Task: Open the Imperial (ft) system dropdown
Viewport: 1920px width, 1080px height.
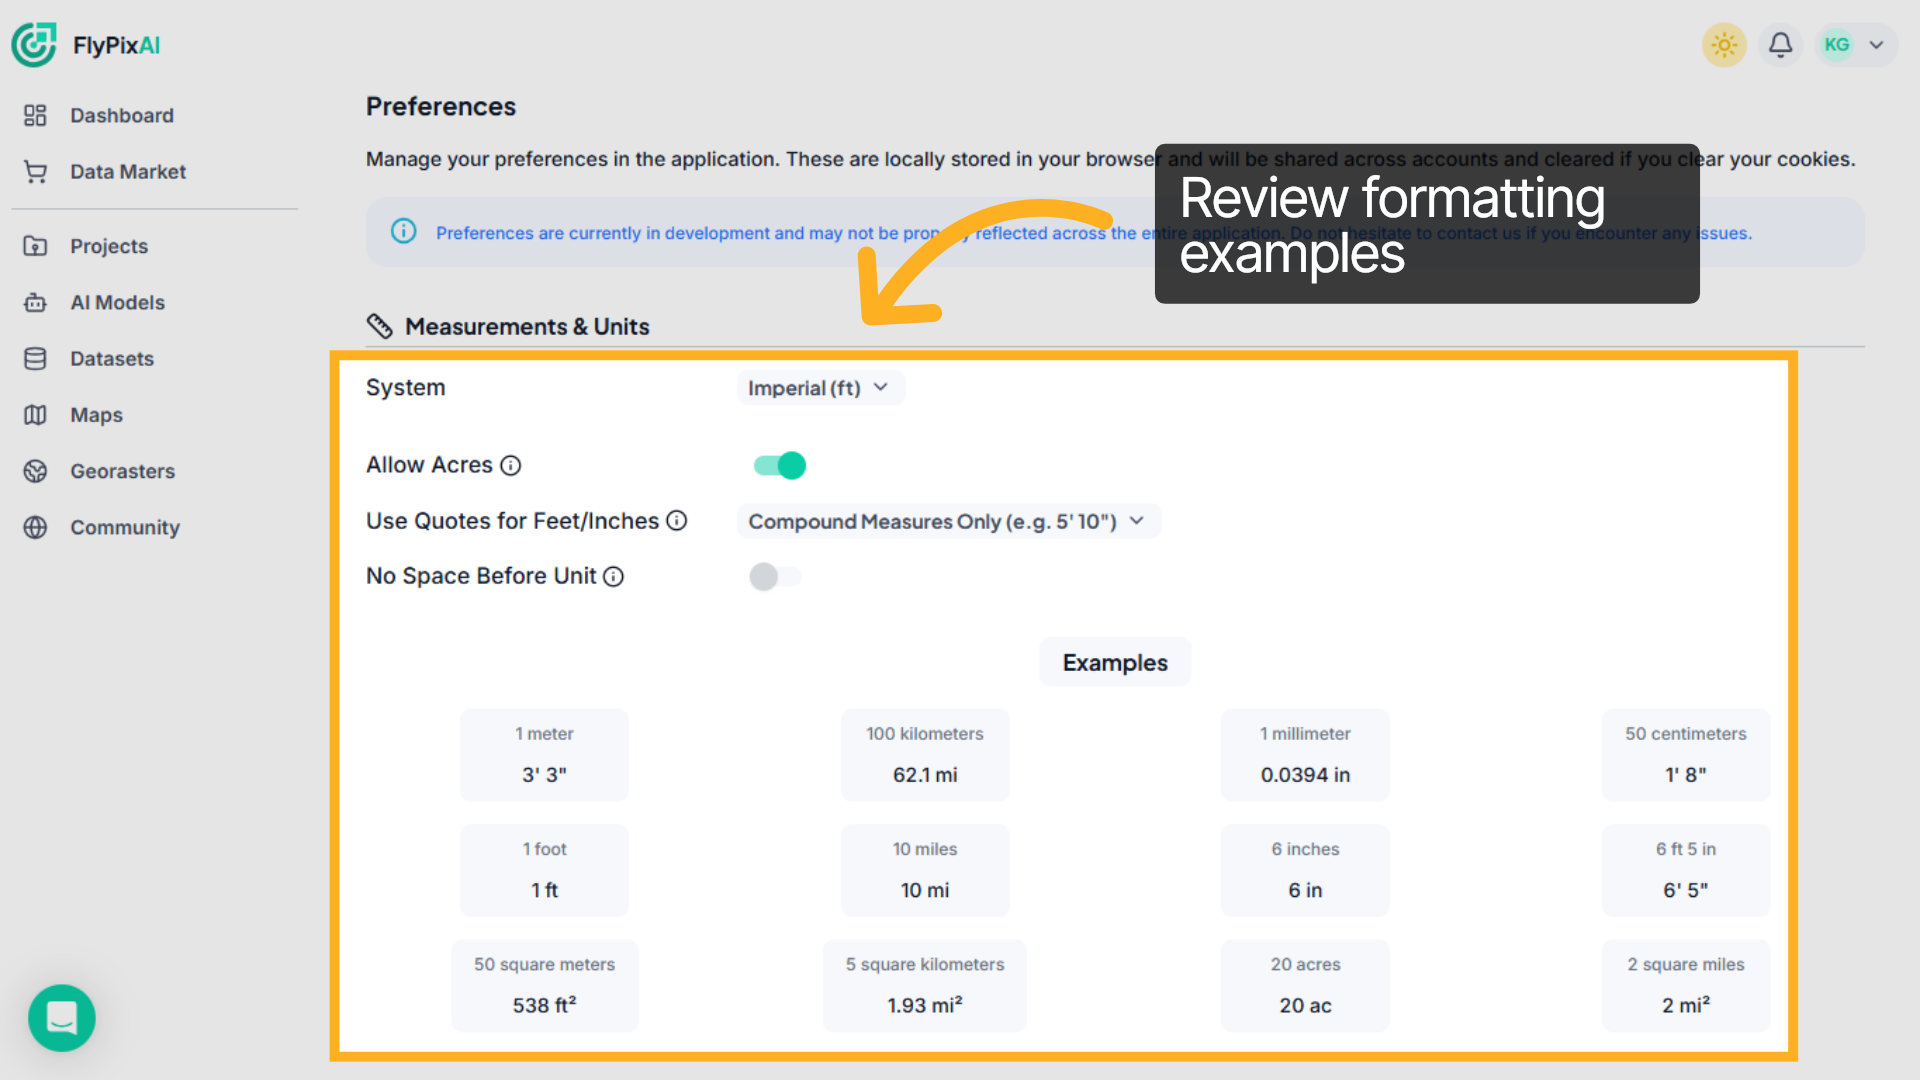Action: (820, 388)
